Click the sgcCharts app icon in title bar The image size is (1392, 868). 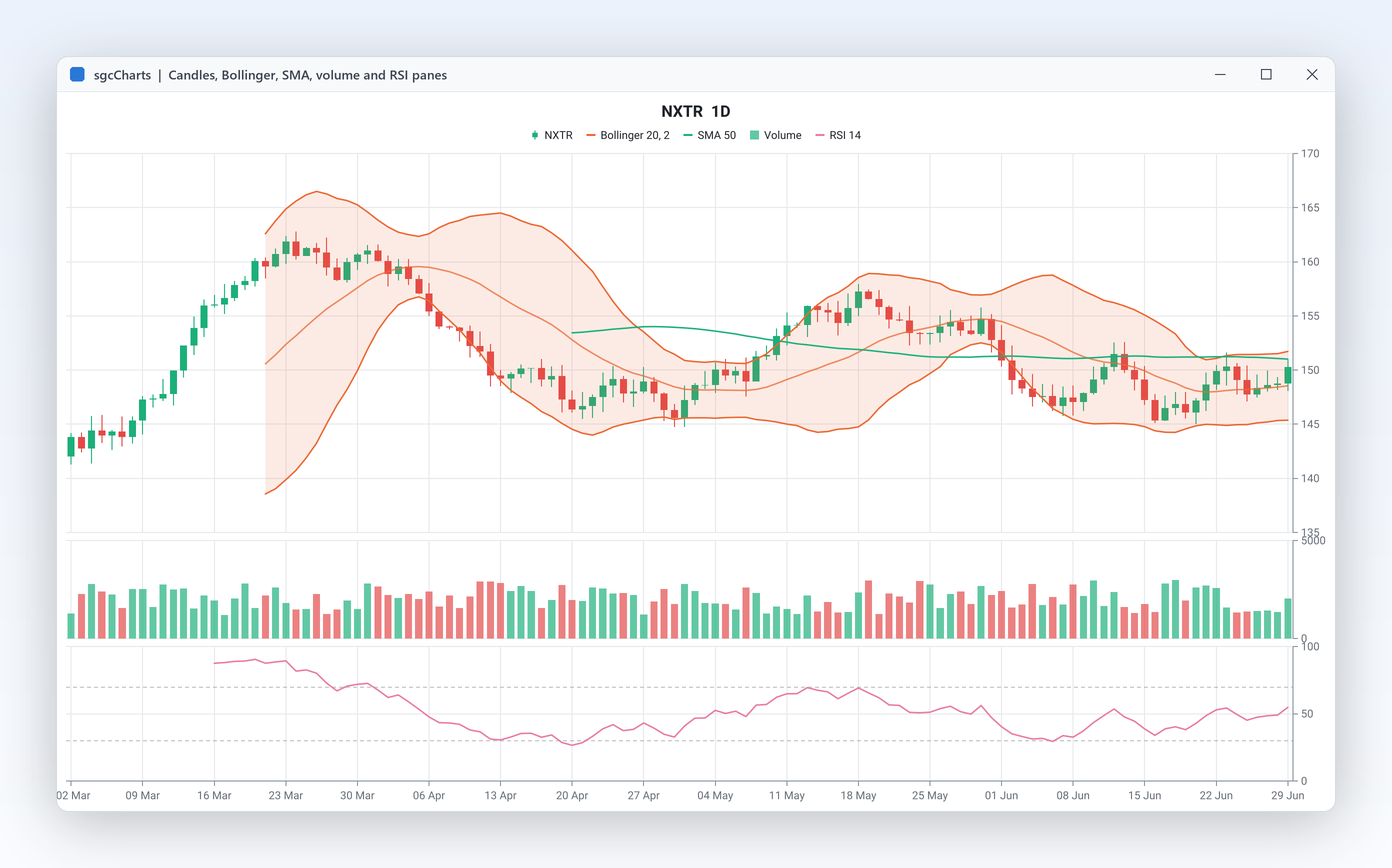click(77, 74)
